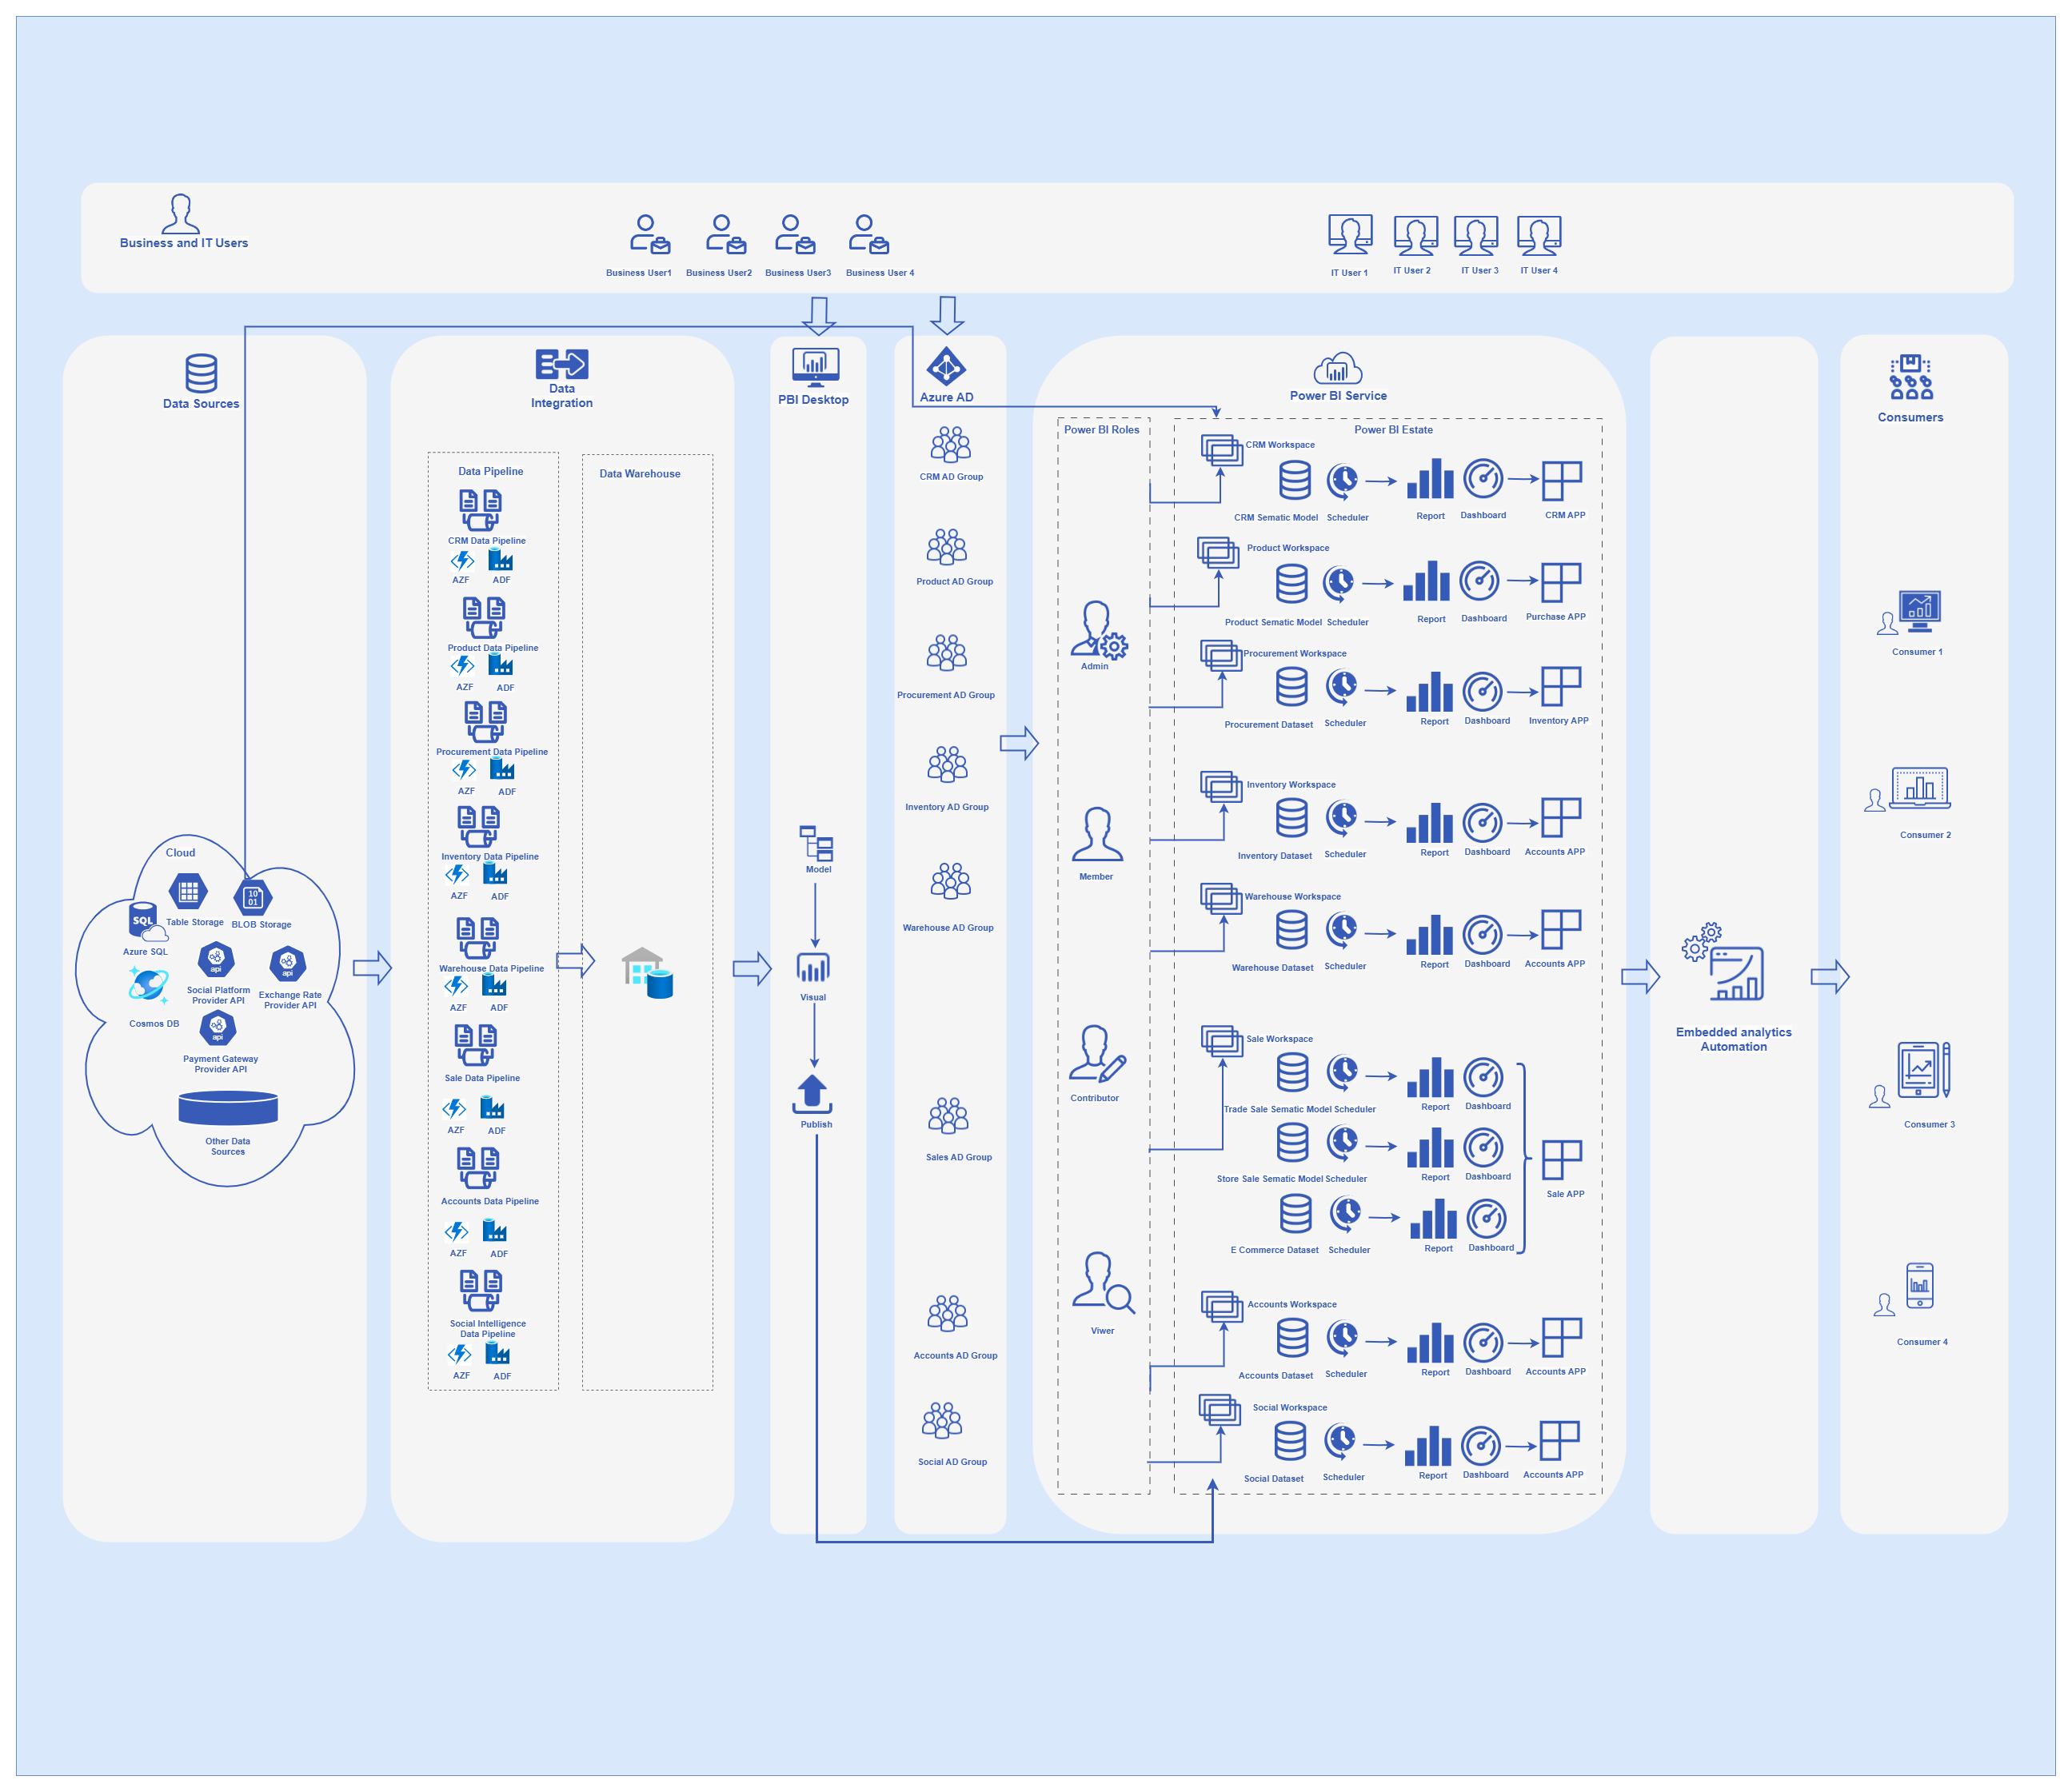The image size is (2072, 1792).
Task: Select the CRM Sematic Model database icon
Action: (1295, 480)
